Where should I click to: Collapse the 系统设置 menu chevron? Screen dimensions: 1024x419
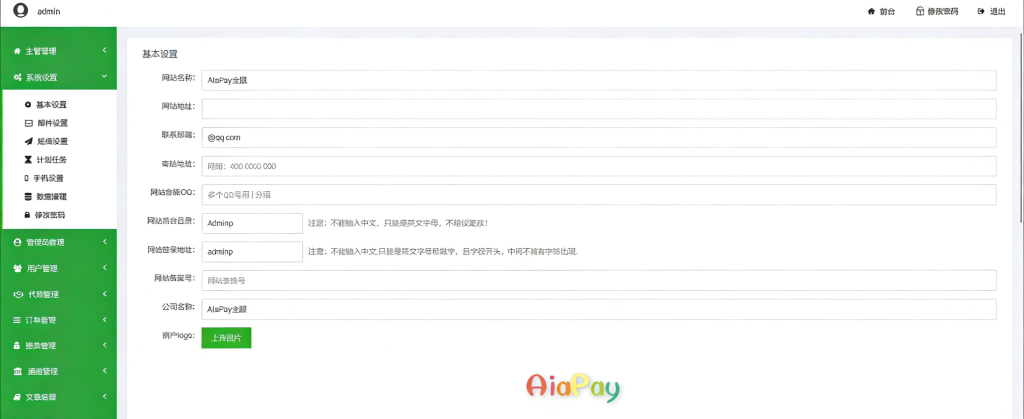coord(104,76)
